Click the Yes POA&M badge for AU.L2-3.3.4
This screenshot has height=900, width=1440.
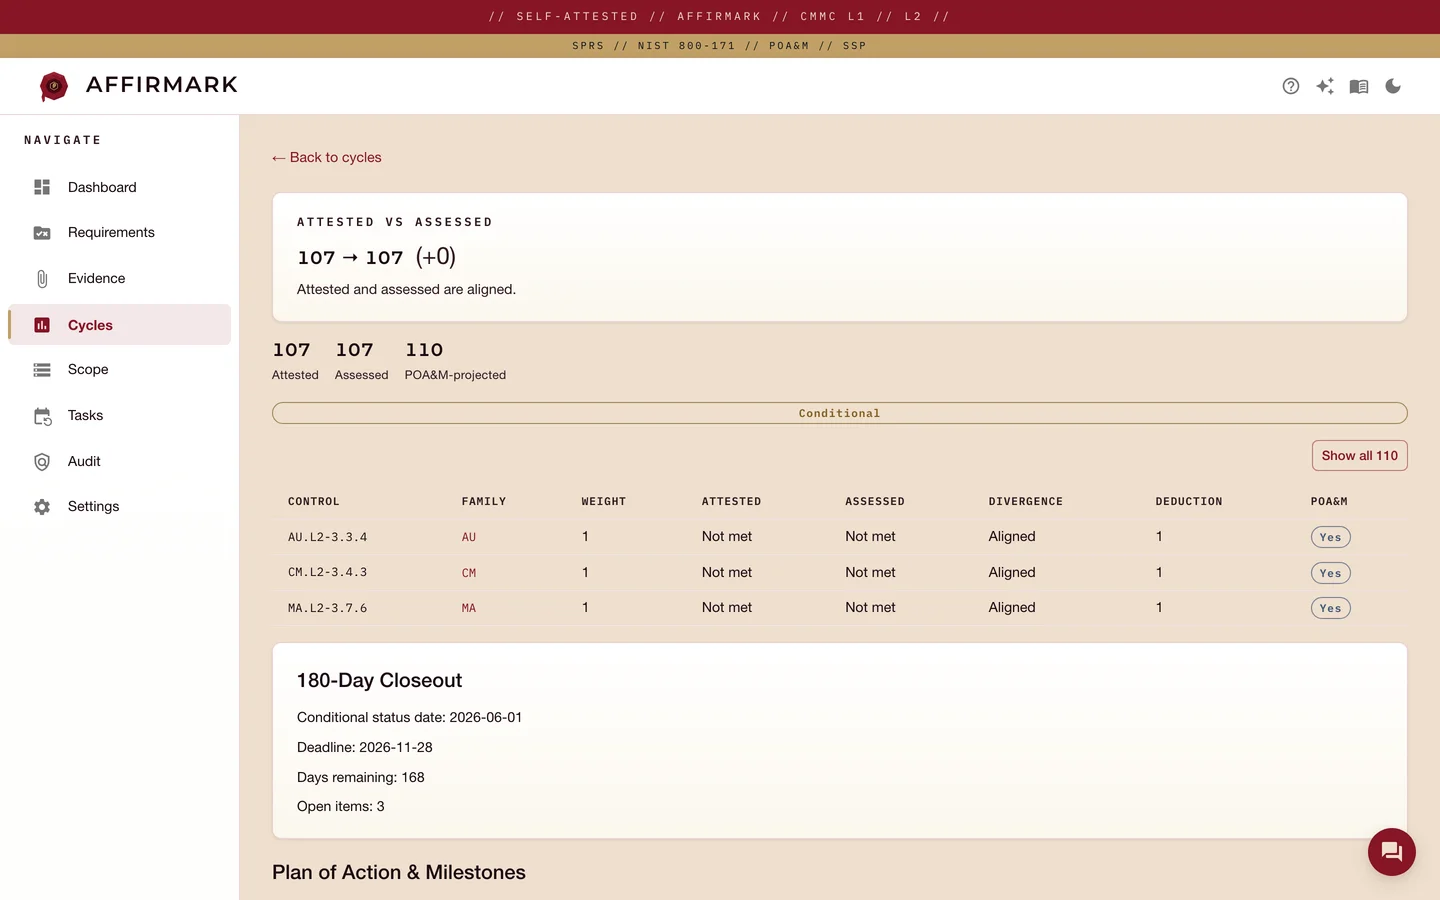[1330, 537]
